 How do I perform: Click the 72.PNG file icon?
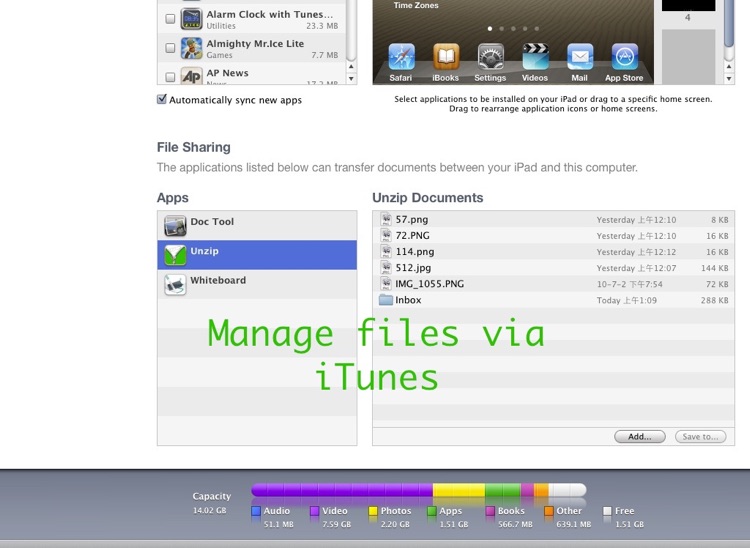[x=386, y=235]
